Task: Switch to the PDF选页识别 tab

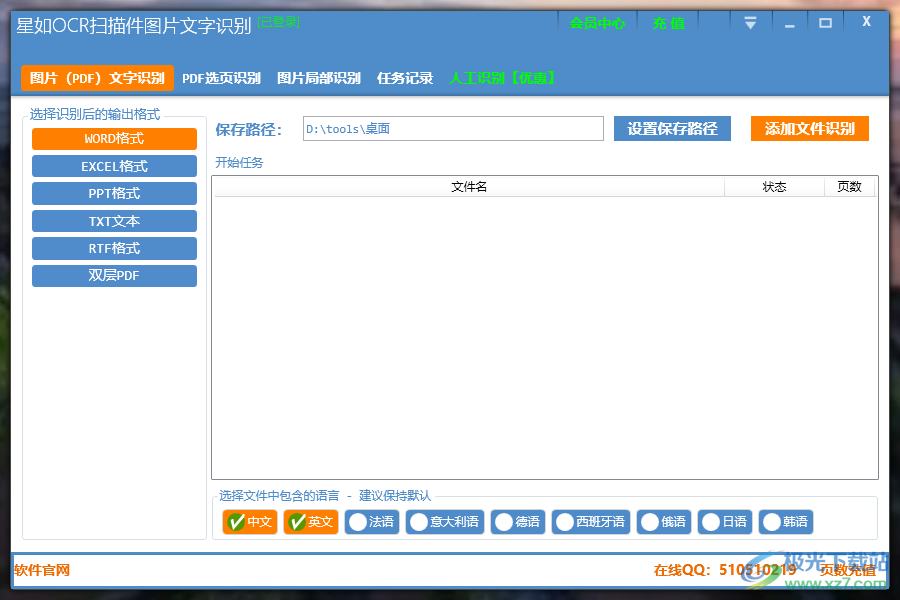Action: (218, 78)
